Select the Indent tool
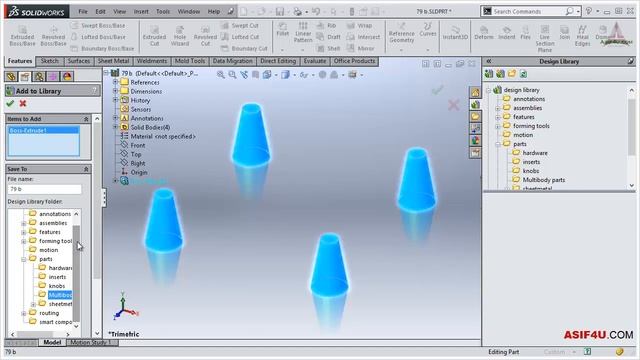The width and height of the screenshot is (640, 360). (507, 33)
